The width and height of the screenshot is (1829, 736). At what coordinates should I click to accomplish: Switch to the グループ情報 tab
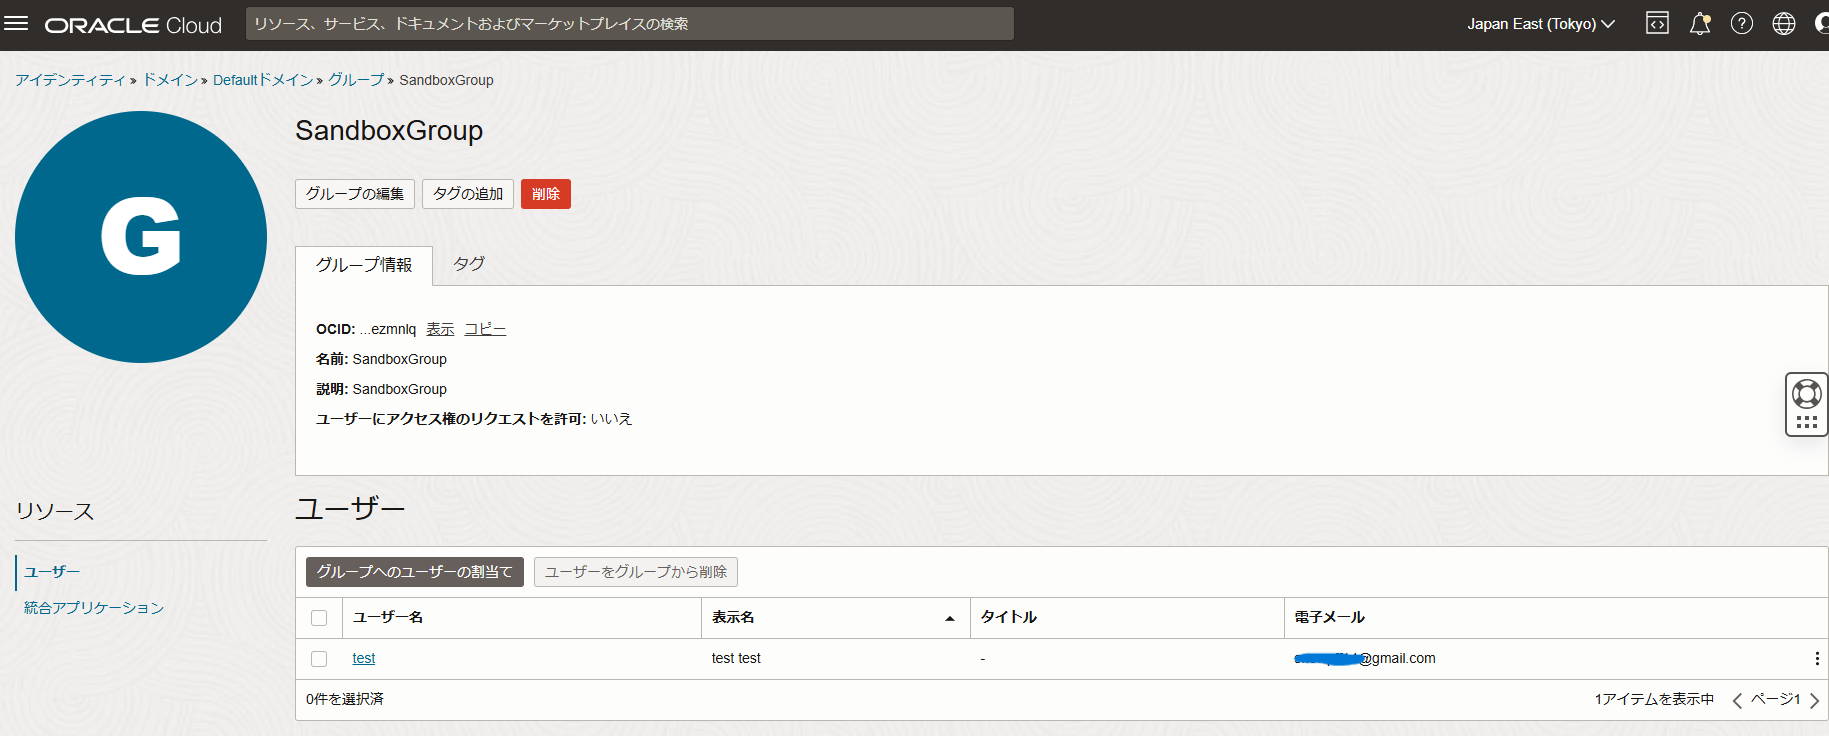coord(364,265)
